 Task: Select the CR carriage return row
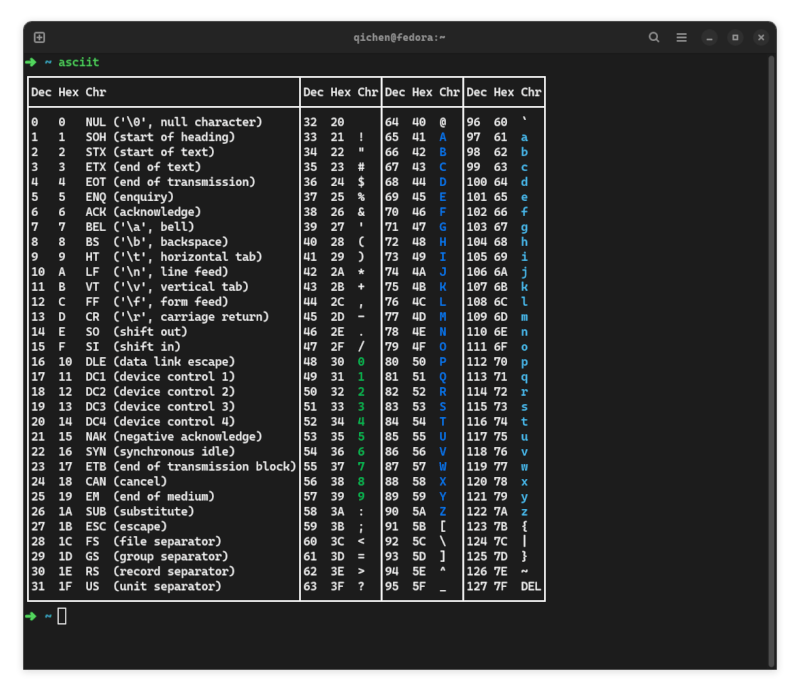tap(150, 317)
